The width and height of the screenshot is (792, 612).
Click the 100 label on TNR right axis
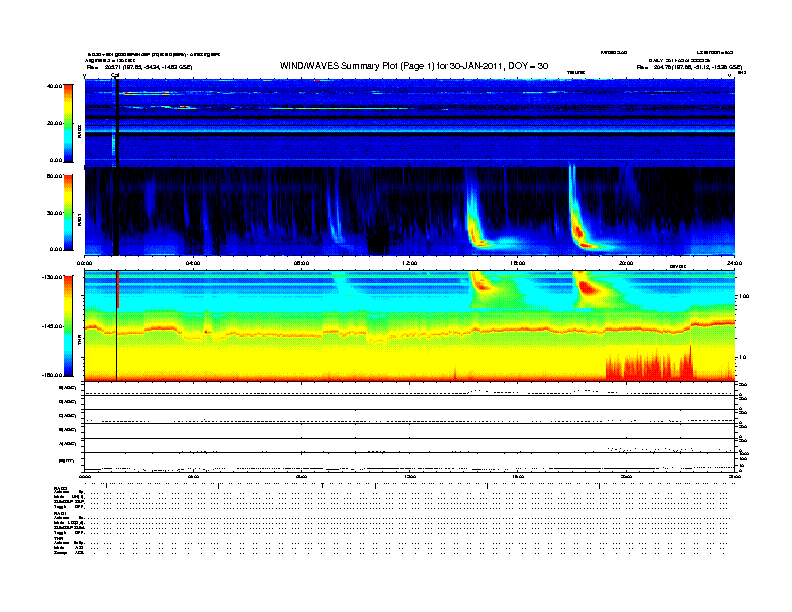click(x=744, y=296)
